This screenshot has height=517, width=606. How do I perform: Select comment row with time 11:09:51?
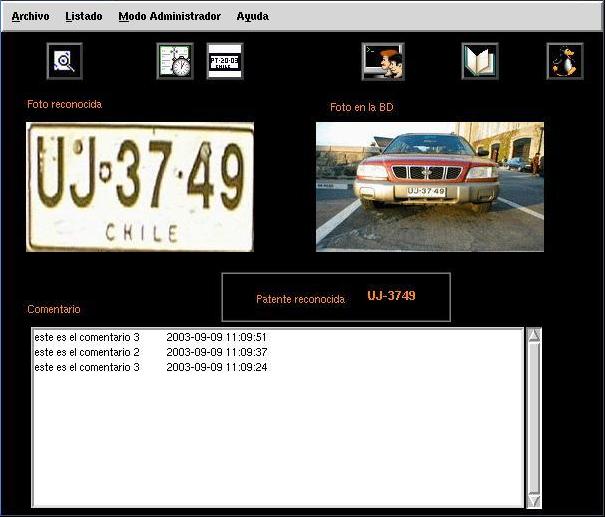pyautogui.click(x=277, y=337)
